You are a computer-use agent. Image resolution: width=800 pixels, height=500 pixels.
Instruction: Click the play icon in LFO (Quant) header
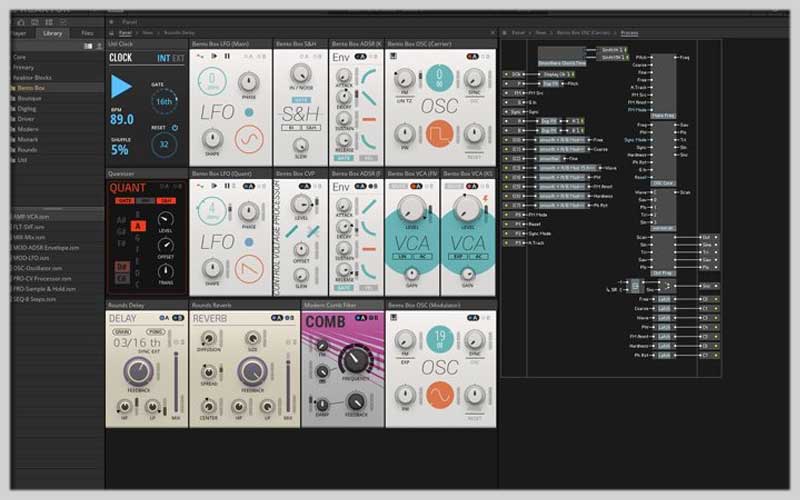(214, 186)
